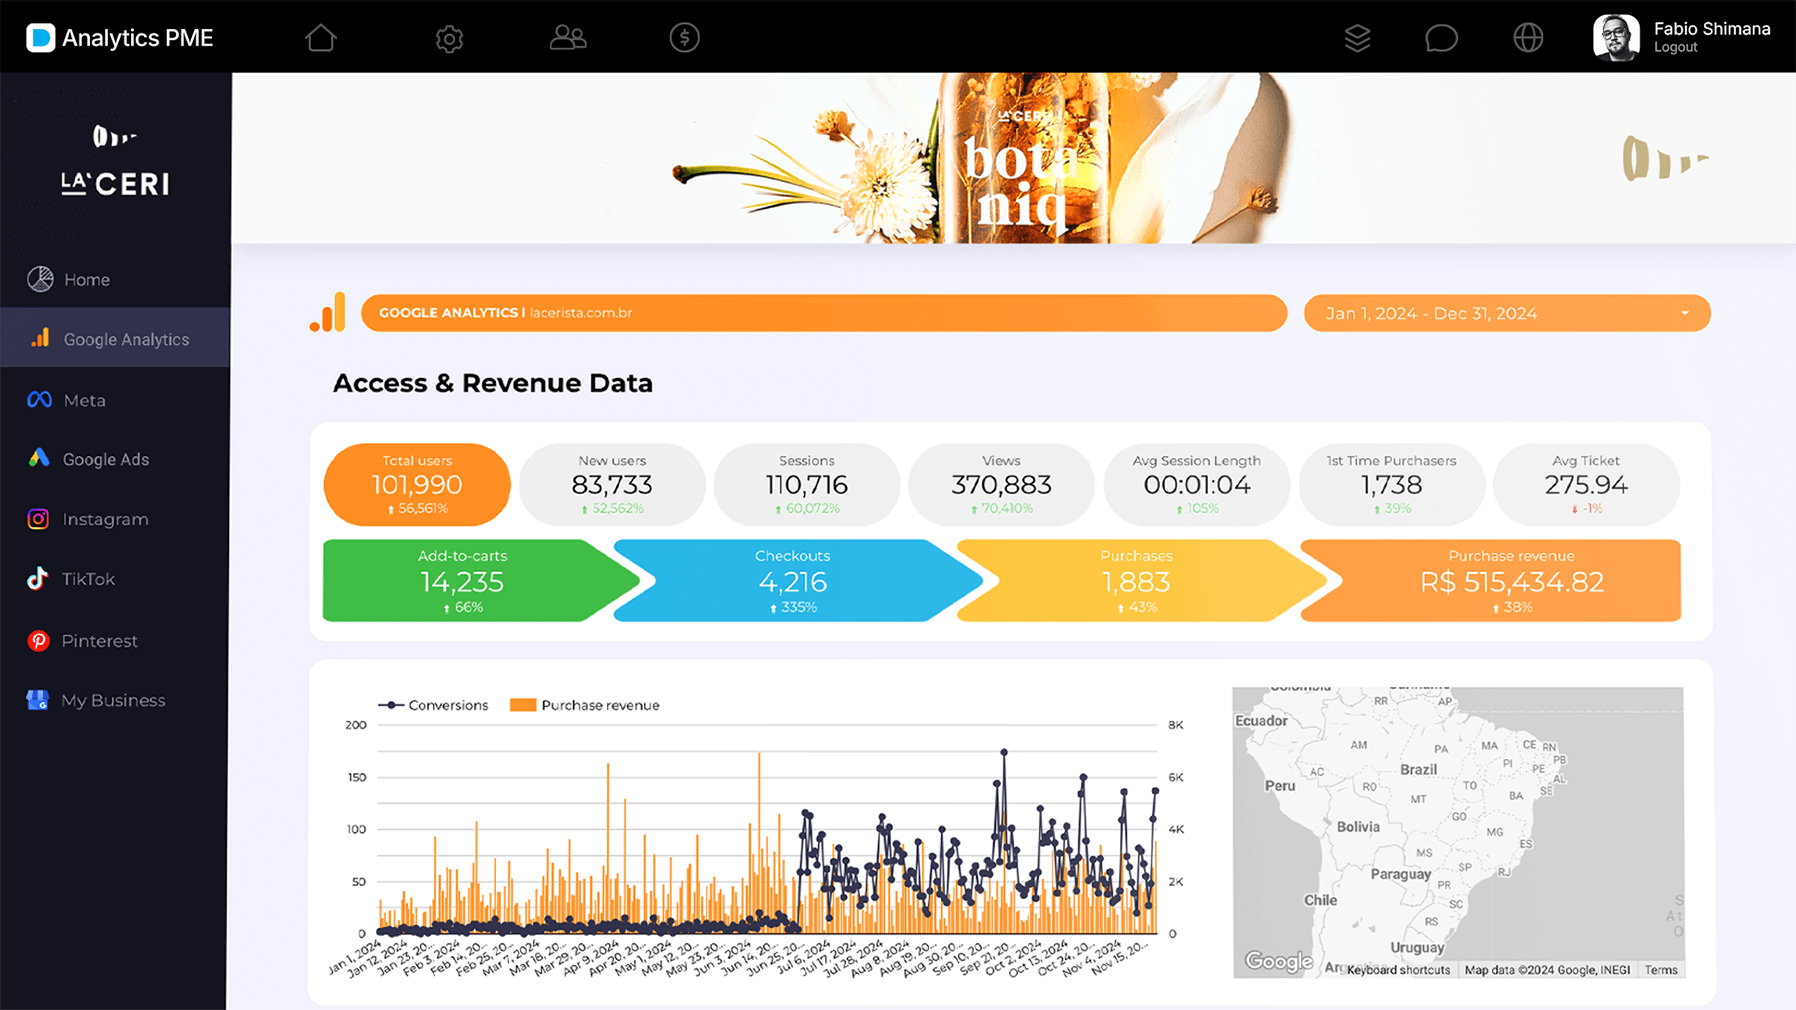The image size is (1796, 1010).
Task: Toggle the Conversions series in chart legend
Action: pyautogui.click(x=391, y=705)
